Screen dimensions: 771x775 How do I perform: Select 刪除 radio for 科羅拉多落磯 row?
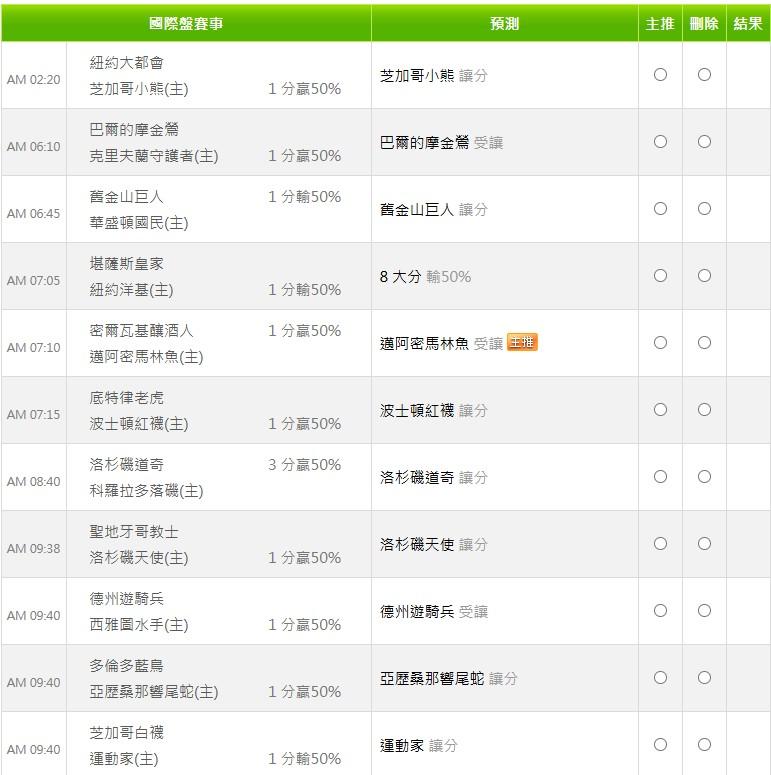click(704, 476)
